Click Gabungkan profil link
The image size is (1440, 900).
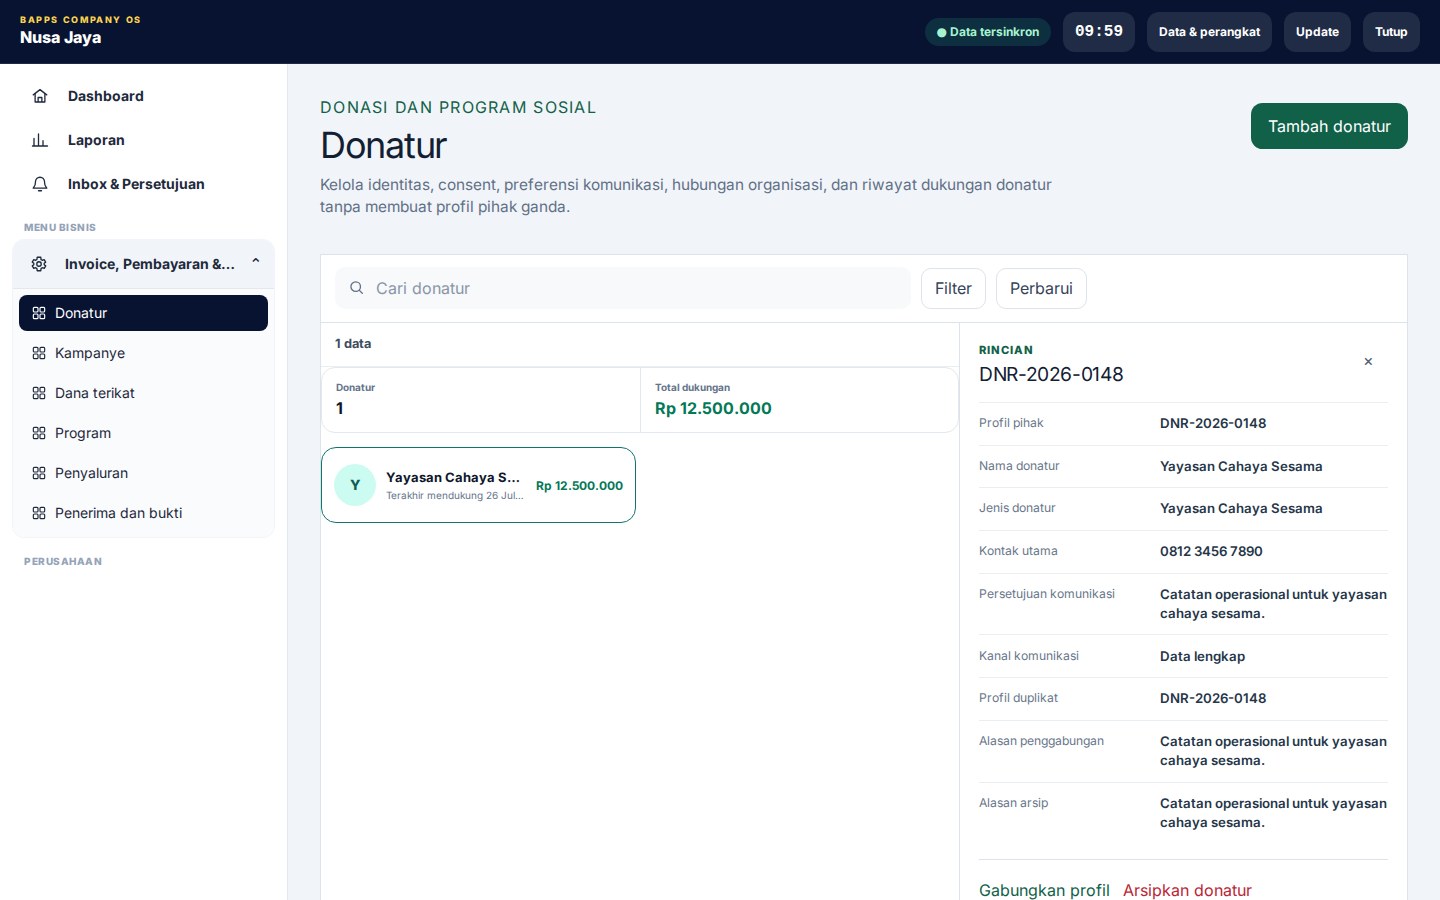click(1044, 890)
